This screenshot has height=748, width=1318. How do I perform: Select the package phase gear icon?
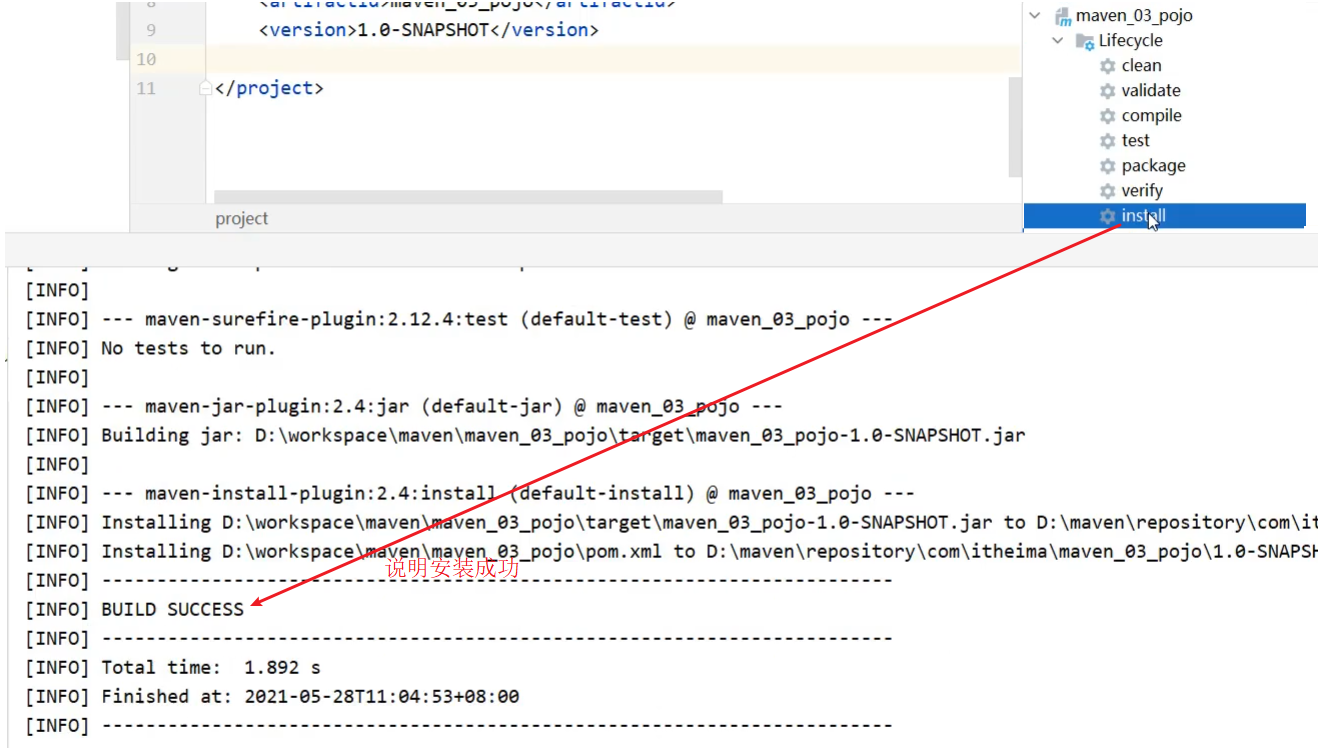pyautogui.click(x=1107, y=166)
